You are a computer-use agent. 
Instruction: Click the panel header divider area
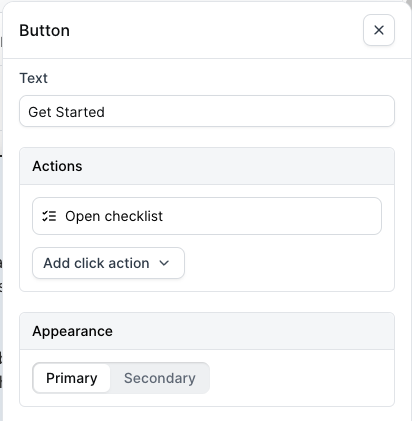207,58
